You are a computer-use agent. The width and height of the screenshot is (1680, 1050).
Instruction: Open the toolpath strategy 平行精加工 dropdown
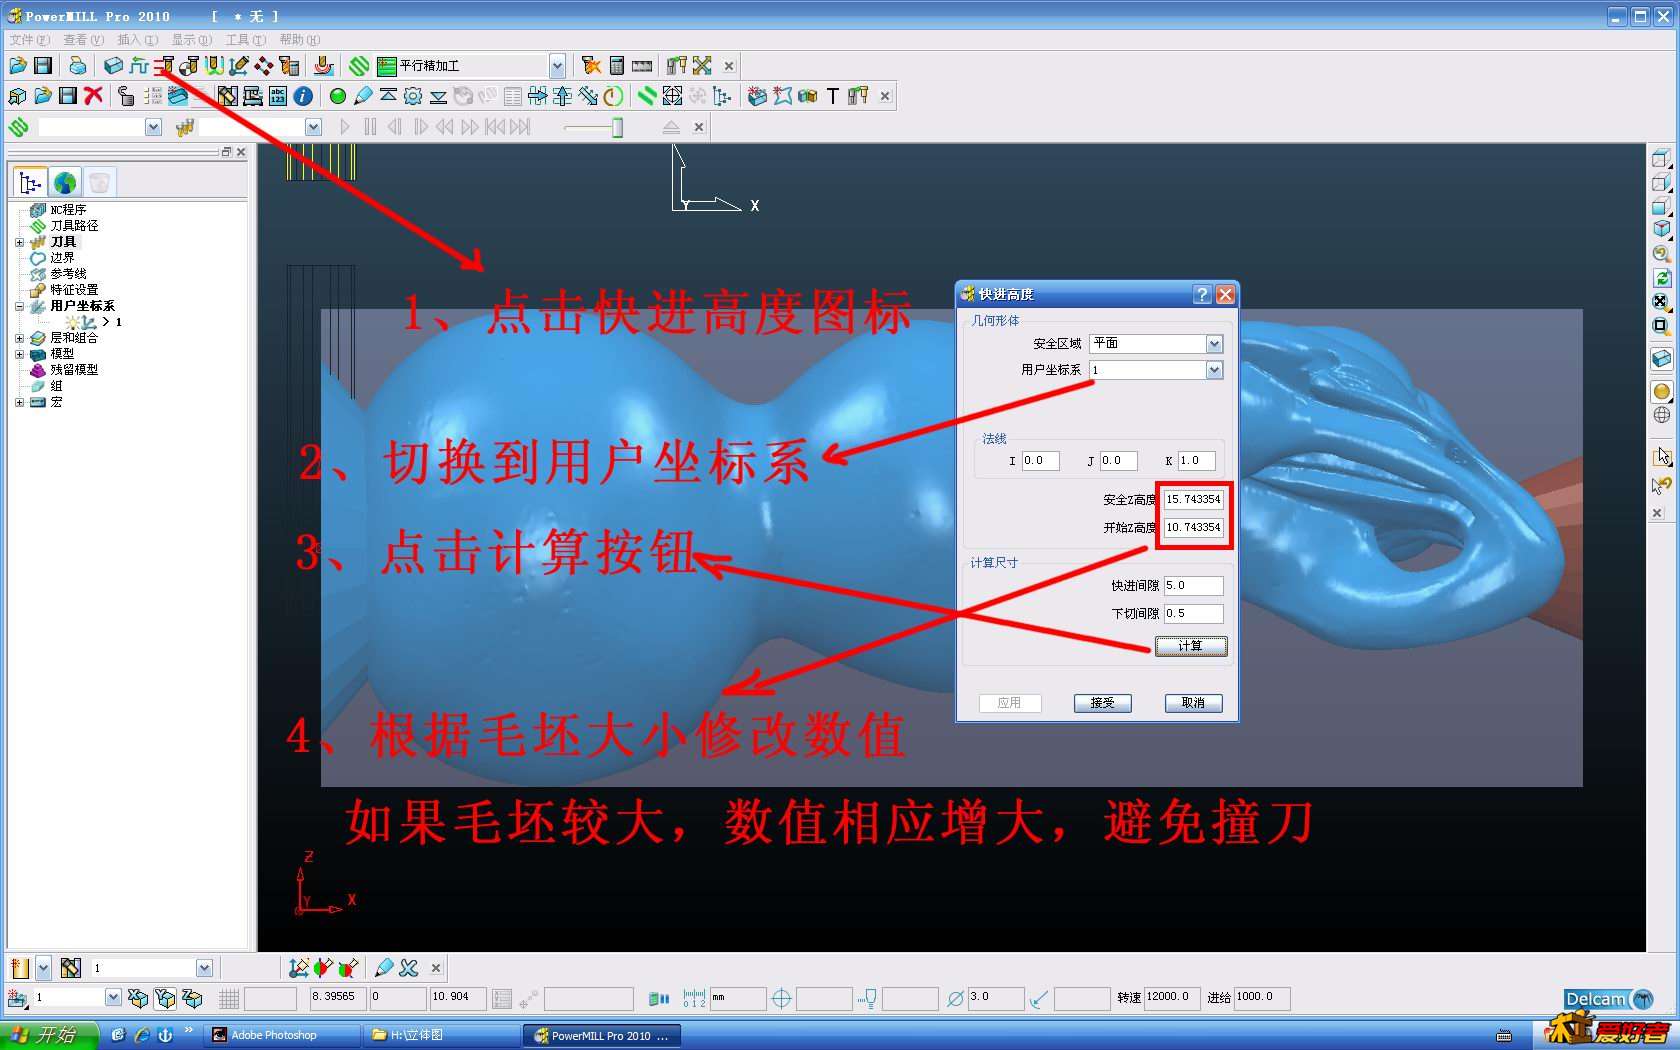557,66
